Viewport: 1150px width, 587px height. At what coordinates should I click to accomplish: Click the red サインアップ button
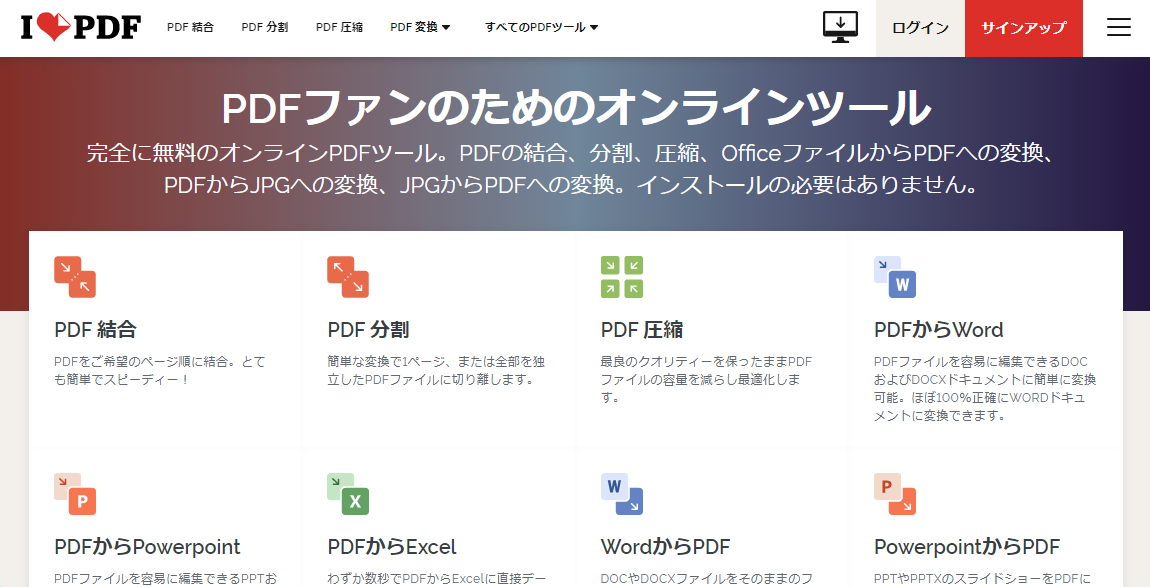pyautogui.click(x=1024, y=28)
